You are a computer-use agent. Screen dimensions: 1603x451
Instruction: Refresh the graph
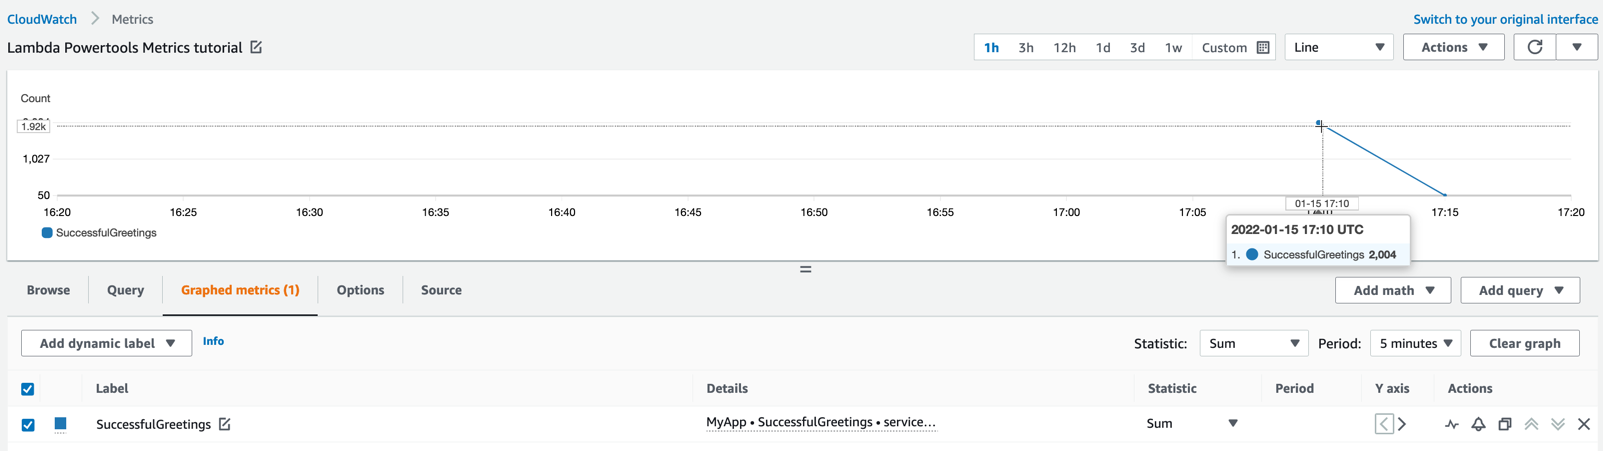[1534, 47]
